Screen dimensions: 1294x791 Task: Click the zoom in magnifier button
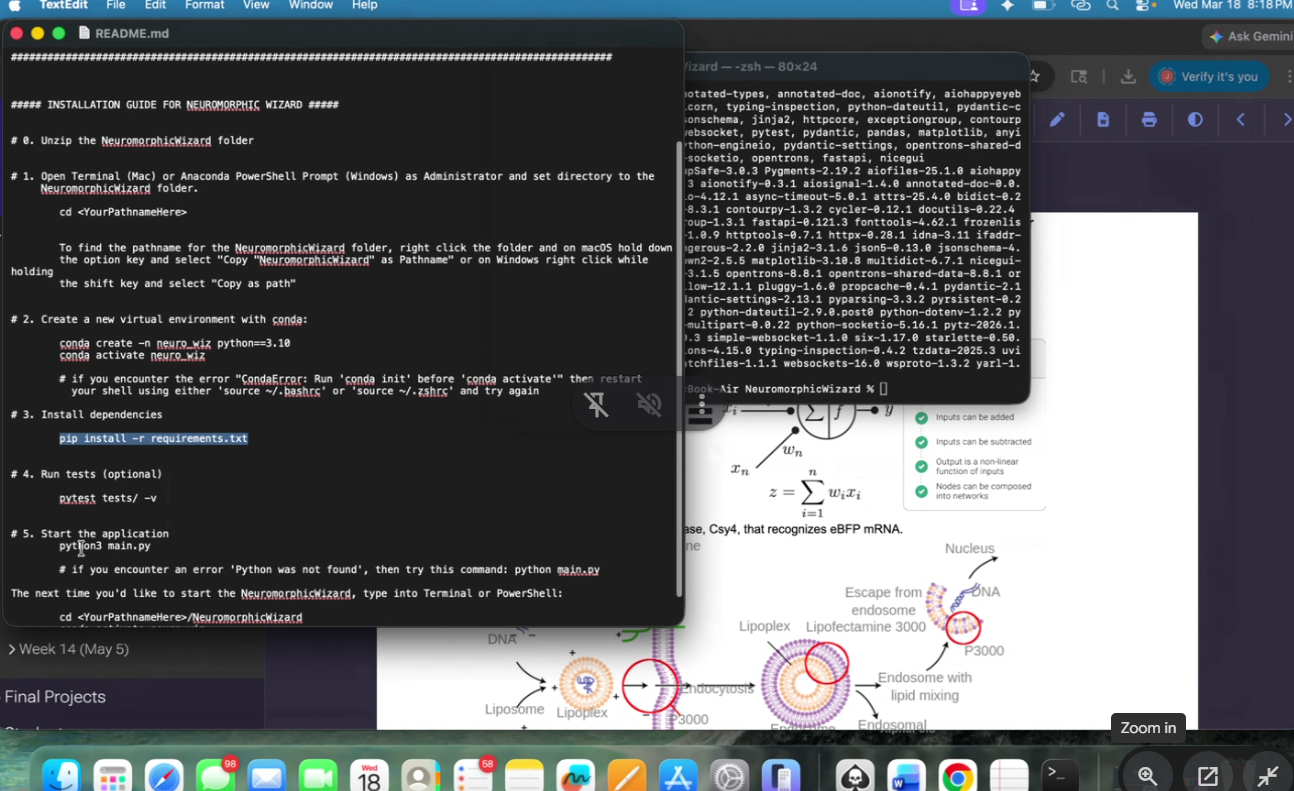(x=1147, y=776)
